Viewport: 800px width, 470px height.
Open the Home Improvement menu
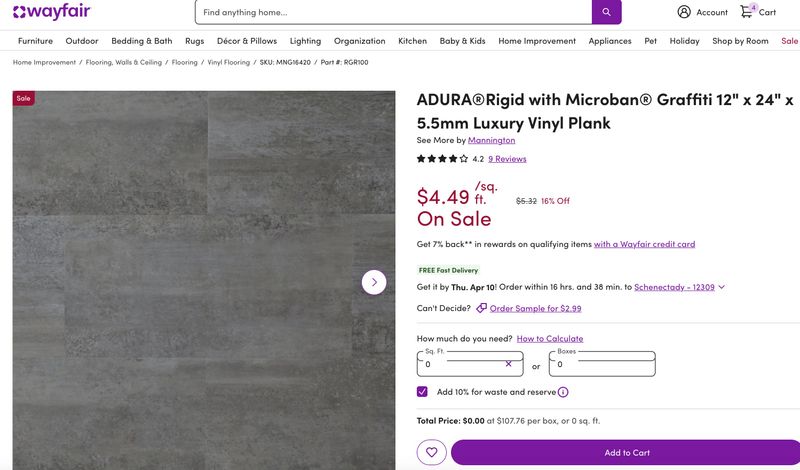537,41
